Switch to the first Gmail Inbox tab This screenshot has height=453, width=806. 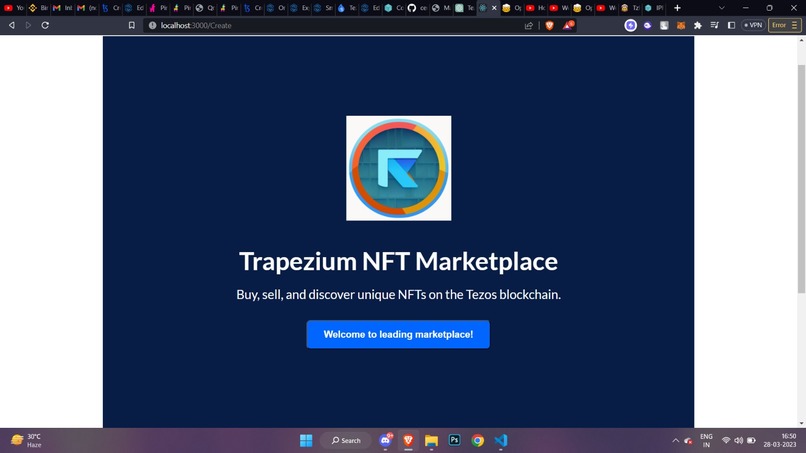62,8
